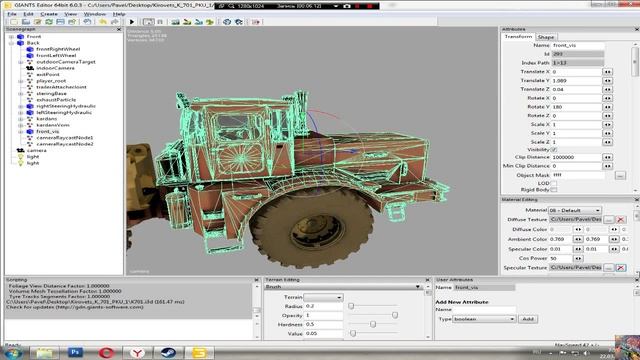Toggle the Visibility checkbox
The height and width of the screenshot is (360, 640).
pos(554,150)
